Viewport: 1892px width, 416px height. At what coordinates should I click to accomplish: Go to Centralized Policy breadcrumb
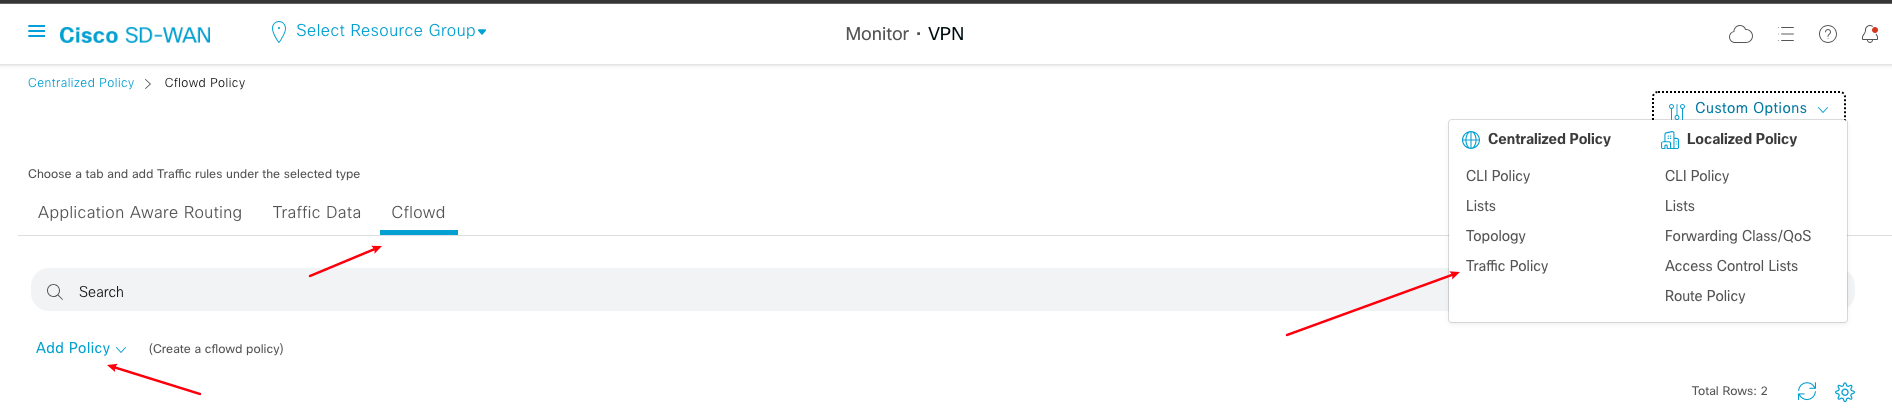[x=81, y=83]
